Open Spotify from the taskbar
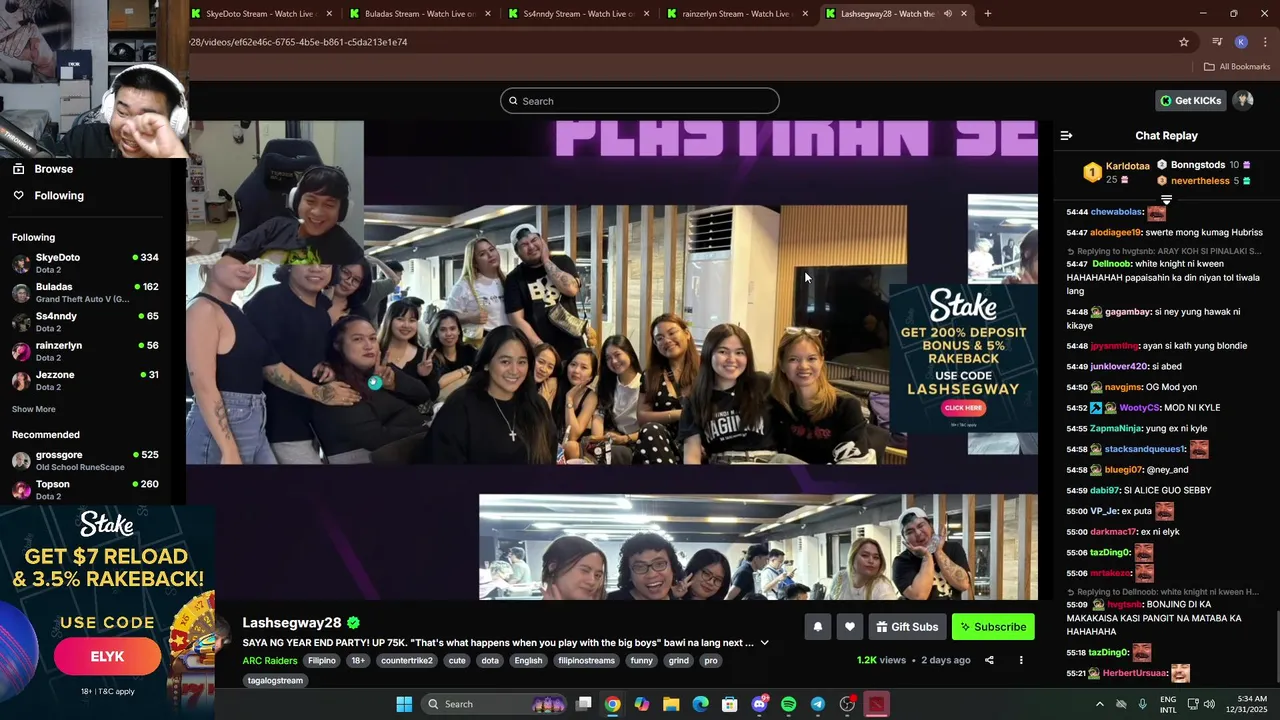The width and height of the screenshot is (1280, 720). (788, 704)
